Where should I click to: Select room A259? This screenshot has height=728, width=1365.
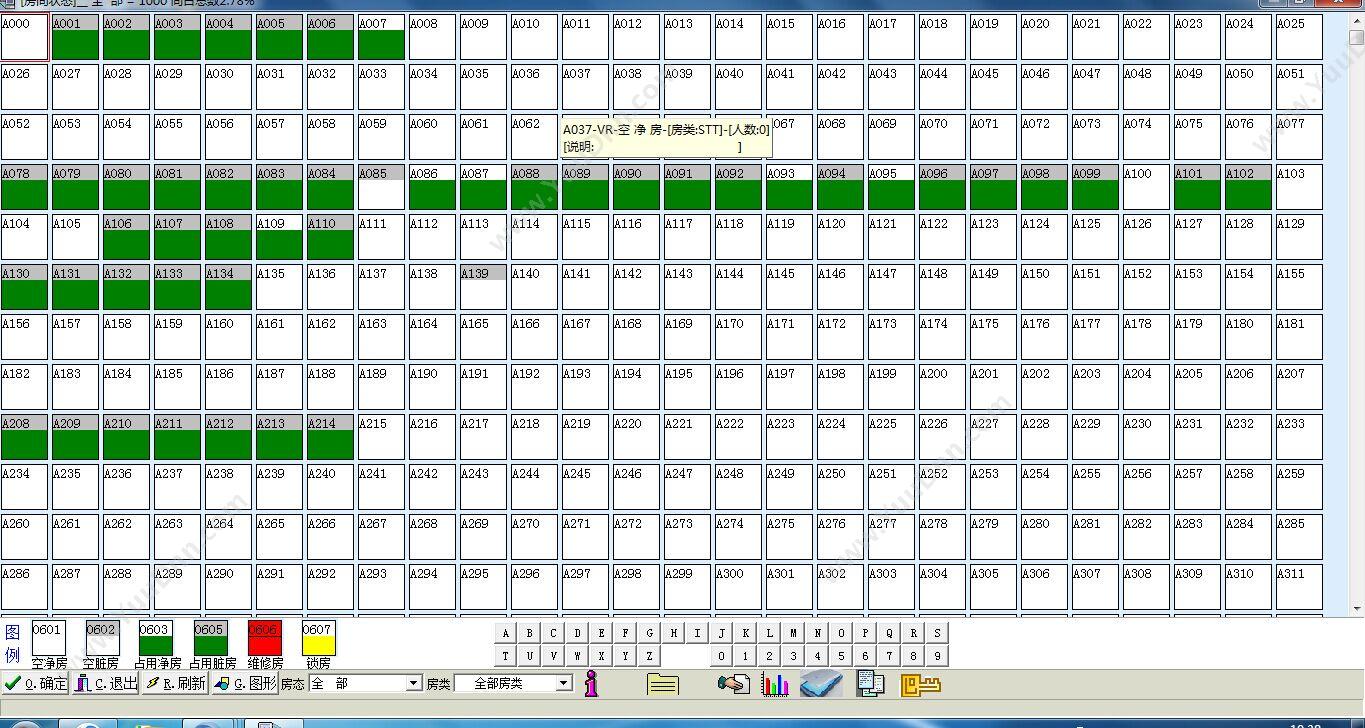pos(1299,487)
